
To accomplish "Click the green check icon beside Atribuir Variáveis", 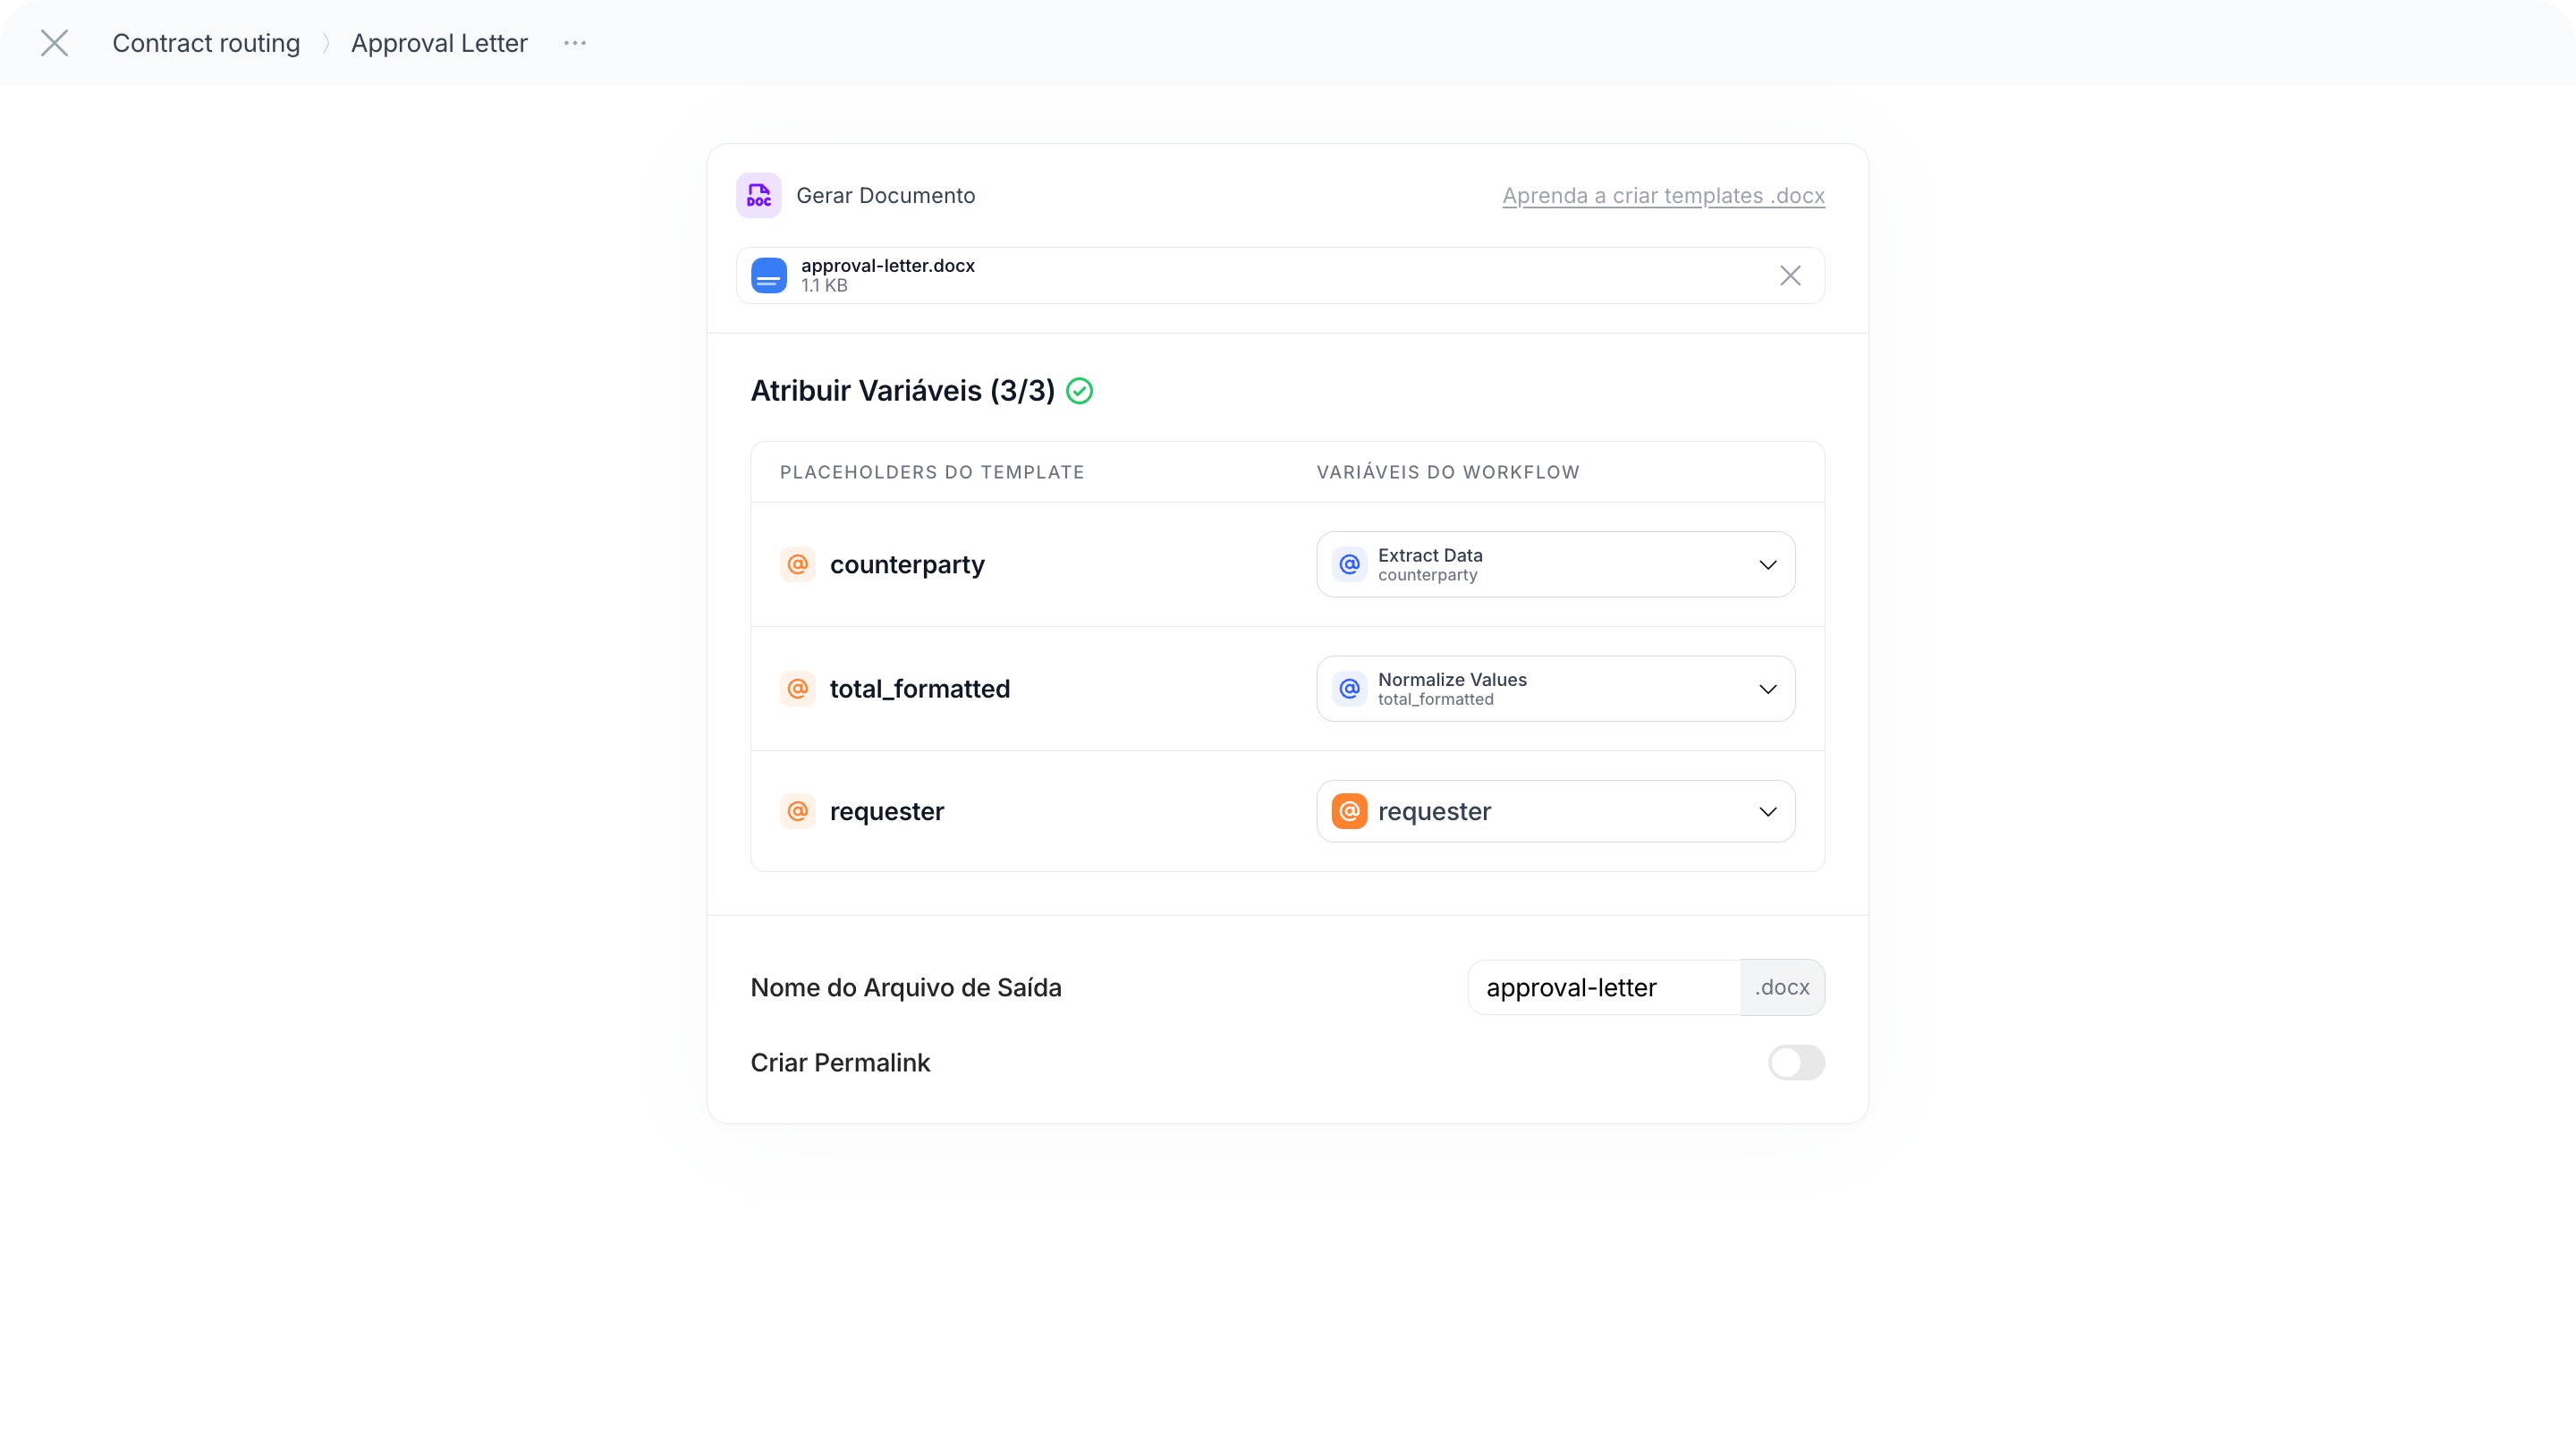I will pyautogui.click(x=1079, y=391).
